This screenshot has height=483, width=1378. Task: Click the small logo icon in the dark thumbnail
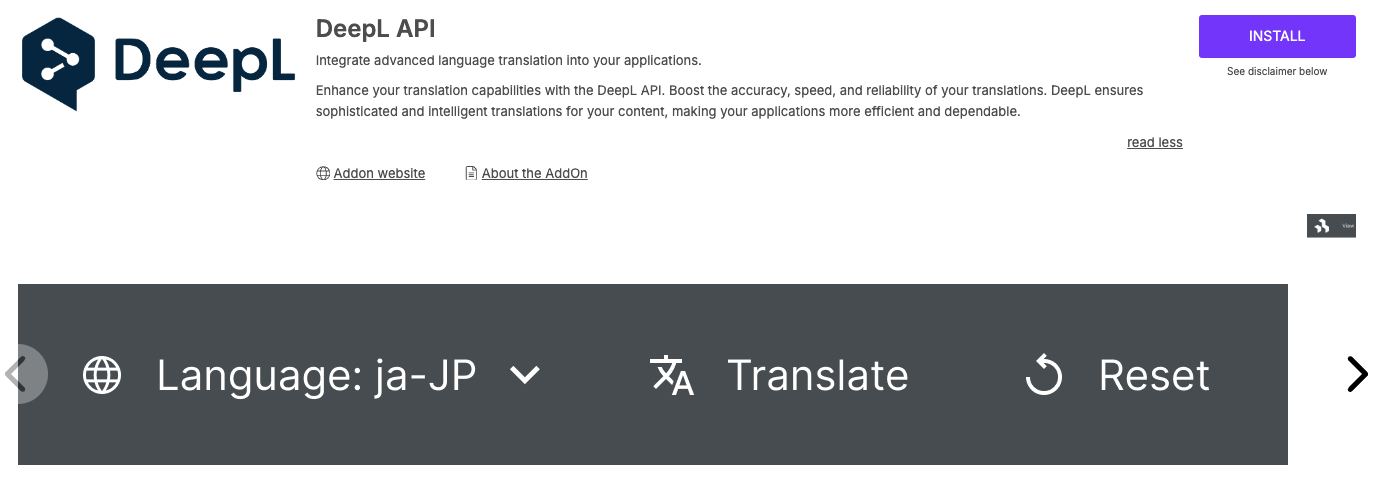(x=1322, y=226)
